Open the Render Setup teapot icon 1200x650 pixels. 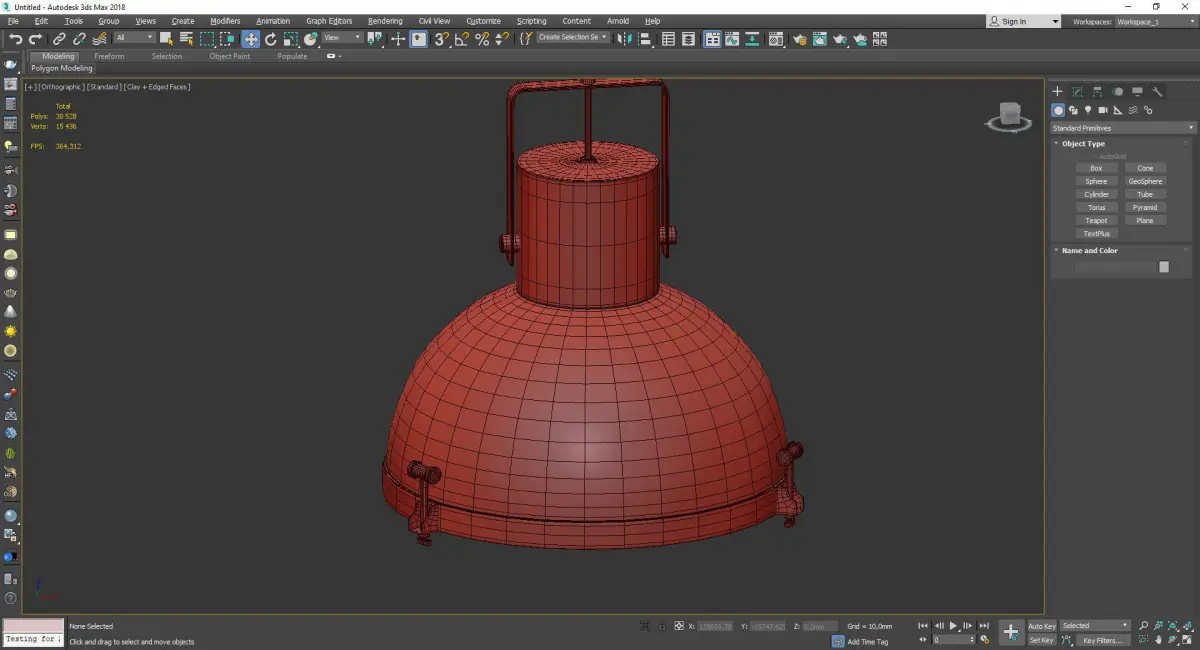(799, 39)
